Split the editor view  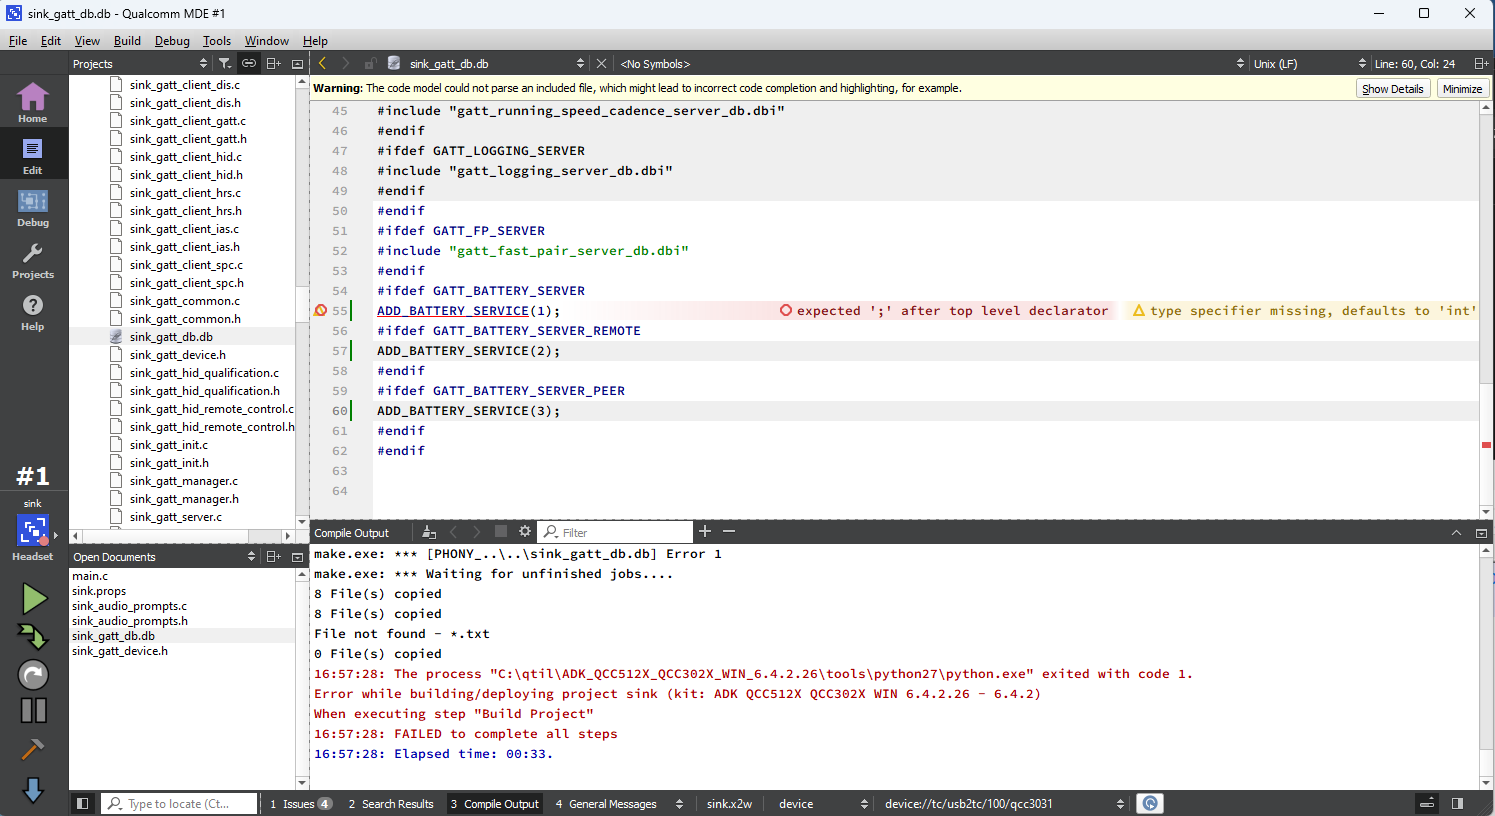(1481, 63)
